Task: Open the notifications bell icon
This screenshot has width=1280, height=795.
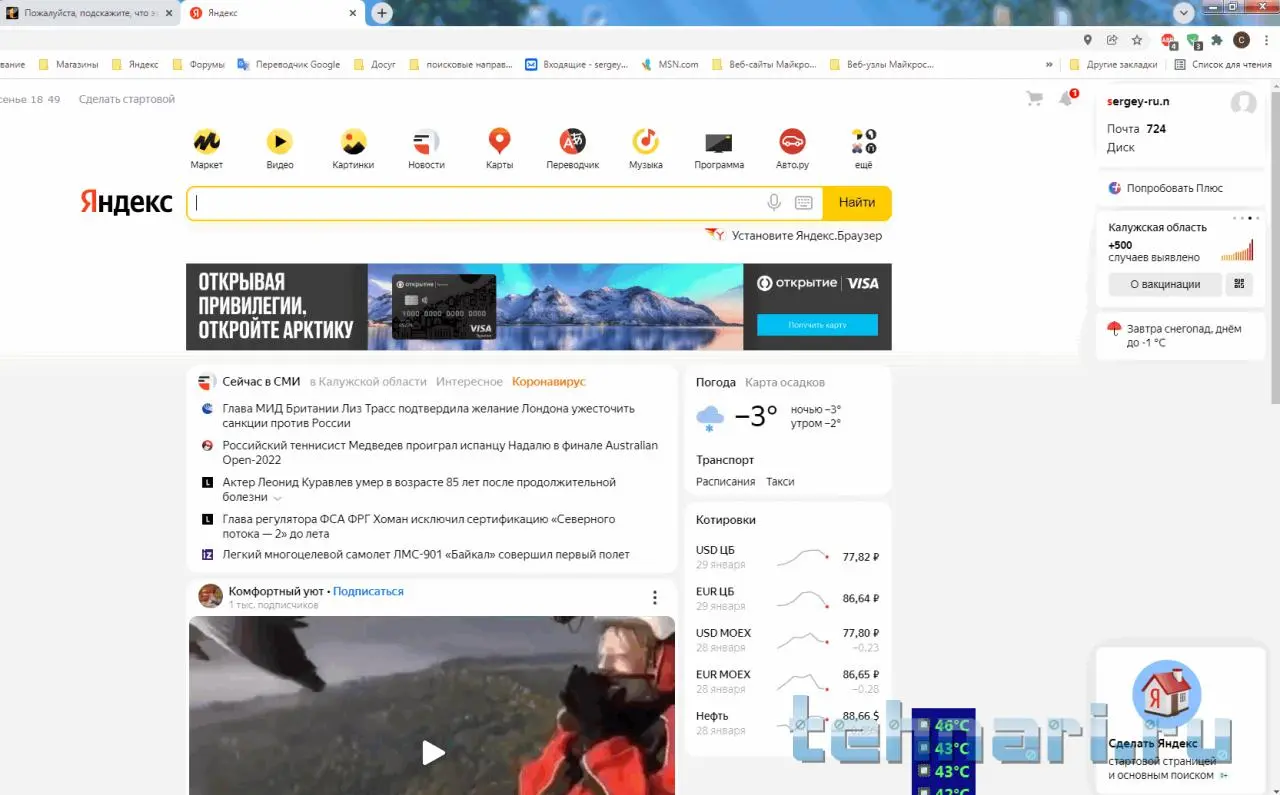Action: (1067, 98)
